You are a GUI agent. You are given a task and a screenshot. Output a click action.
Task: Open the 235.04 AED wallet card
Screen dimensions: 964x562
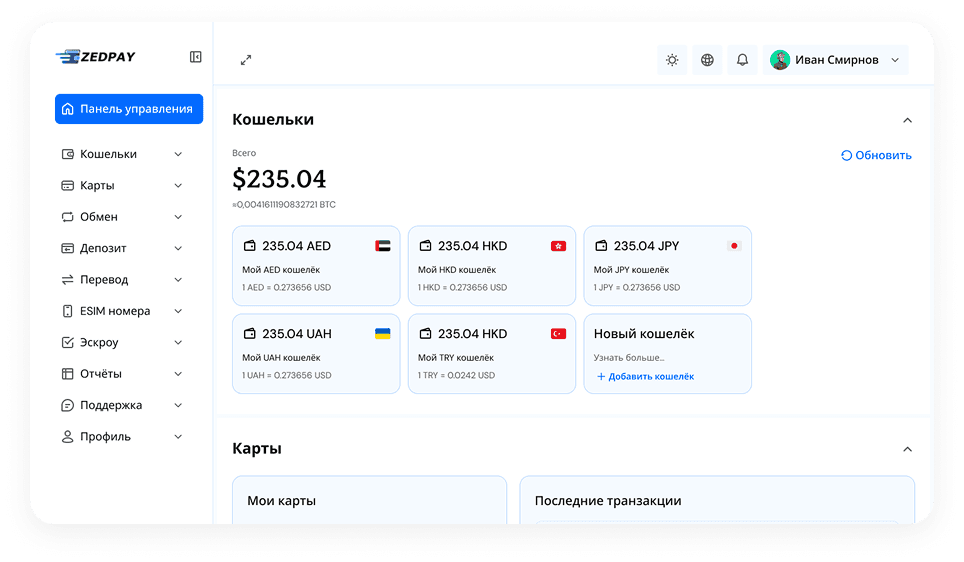[x=316, y=266]
